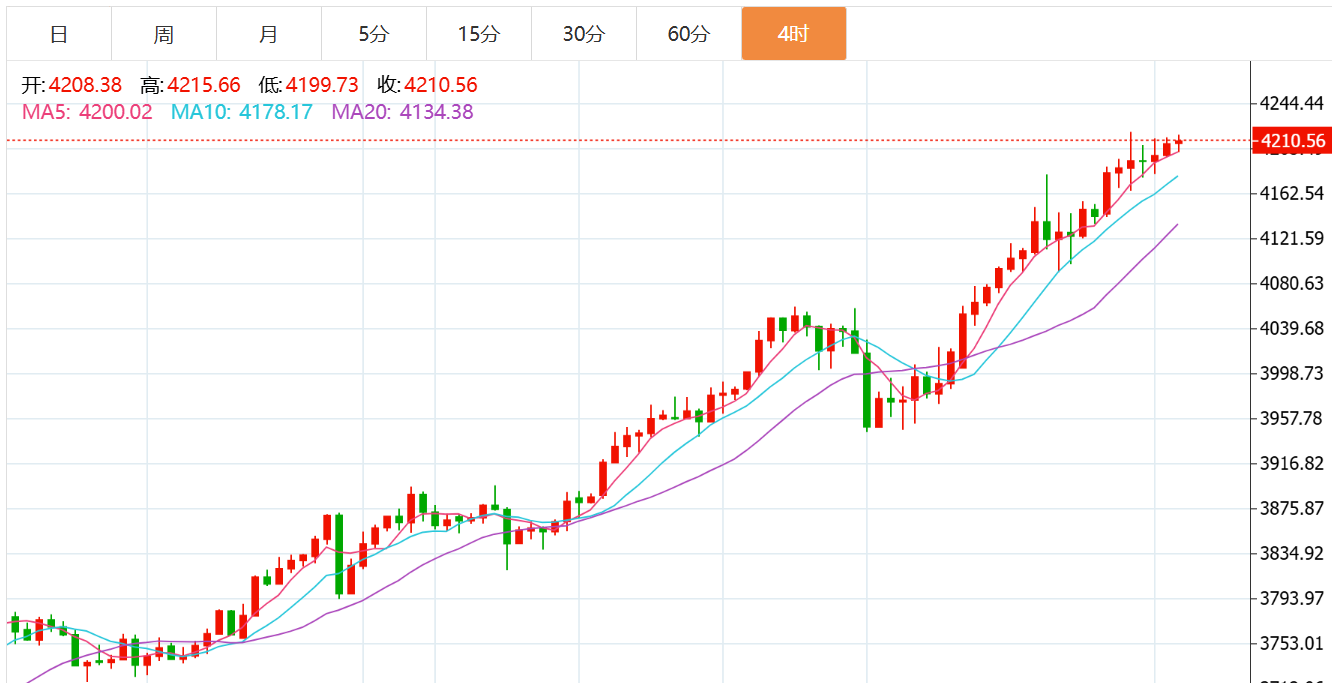The height and width of the screenshot is (683, 1332).
Task: Switch to the 日 (daily) chart tab
Action: coord(59,34)
